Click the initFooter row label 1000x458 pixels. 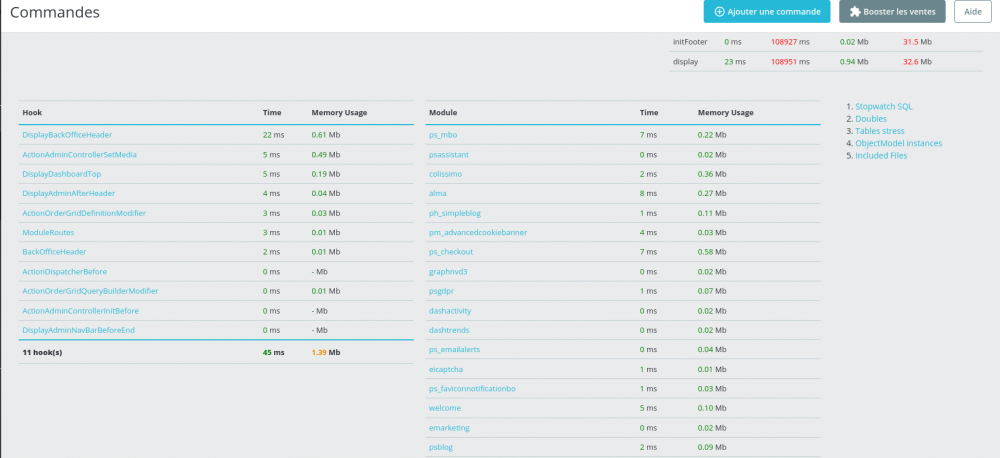coord(690,41)
